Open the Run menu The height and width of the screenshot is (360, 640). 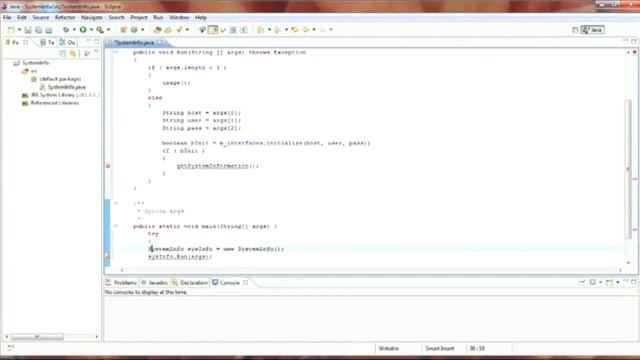pos(158,18)
